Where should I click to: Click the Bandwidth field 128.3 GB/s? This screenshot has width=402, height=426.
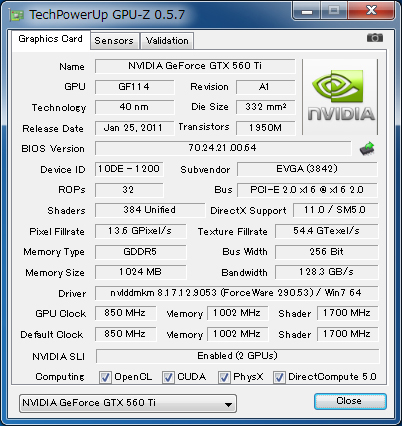326,272
